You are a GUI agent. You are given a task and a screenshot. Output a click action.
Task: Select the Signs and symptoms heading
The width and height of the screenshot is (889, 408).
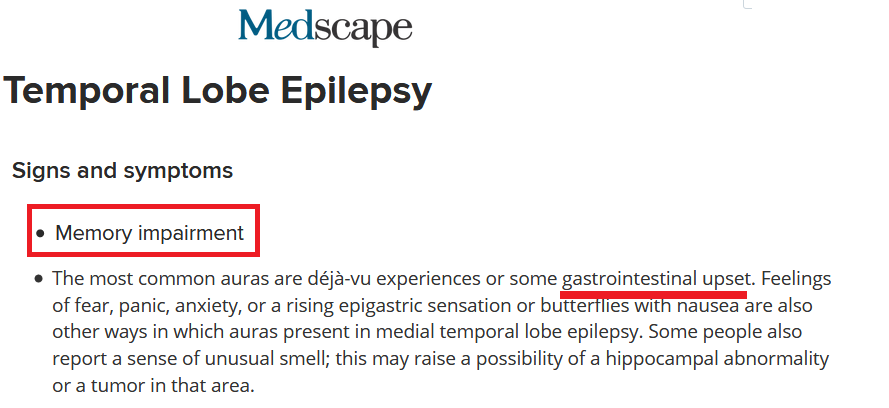click(122, 171)
